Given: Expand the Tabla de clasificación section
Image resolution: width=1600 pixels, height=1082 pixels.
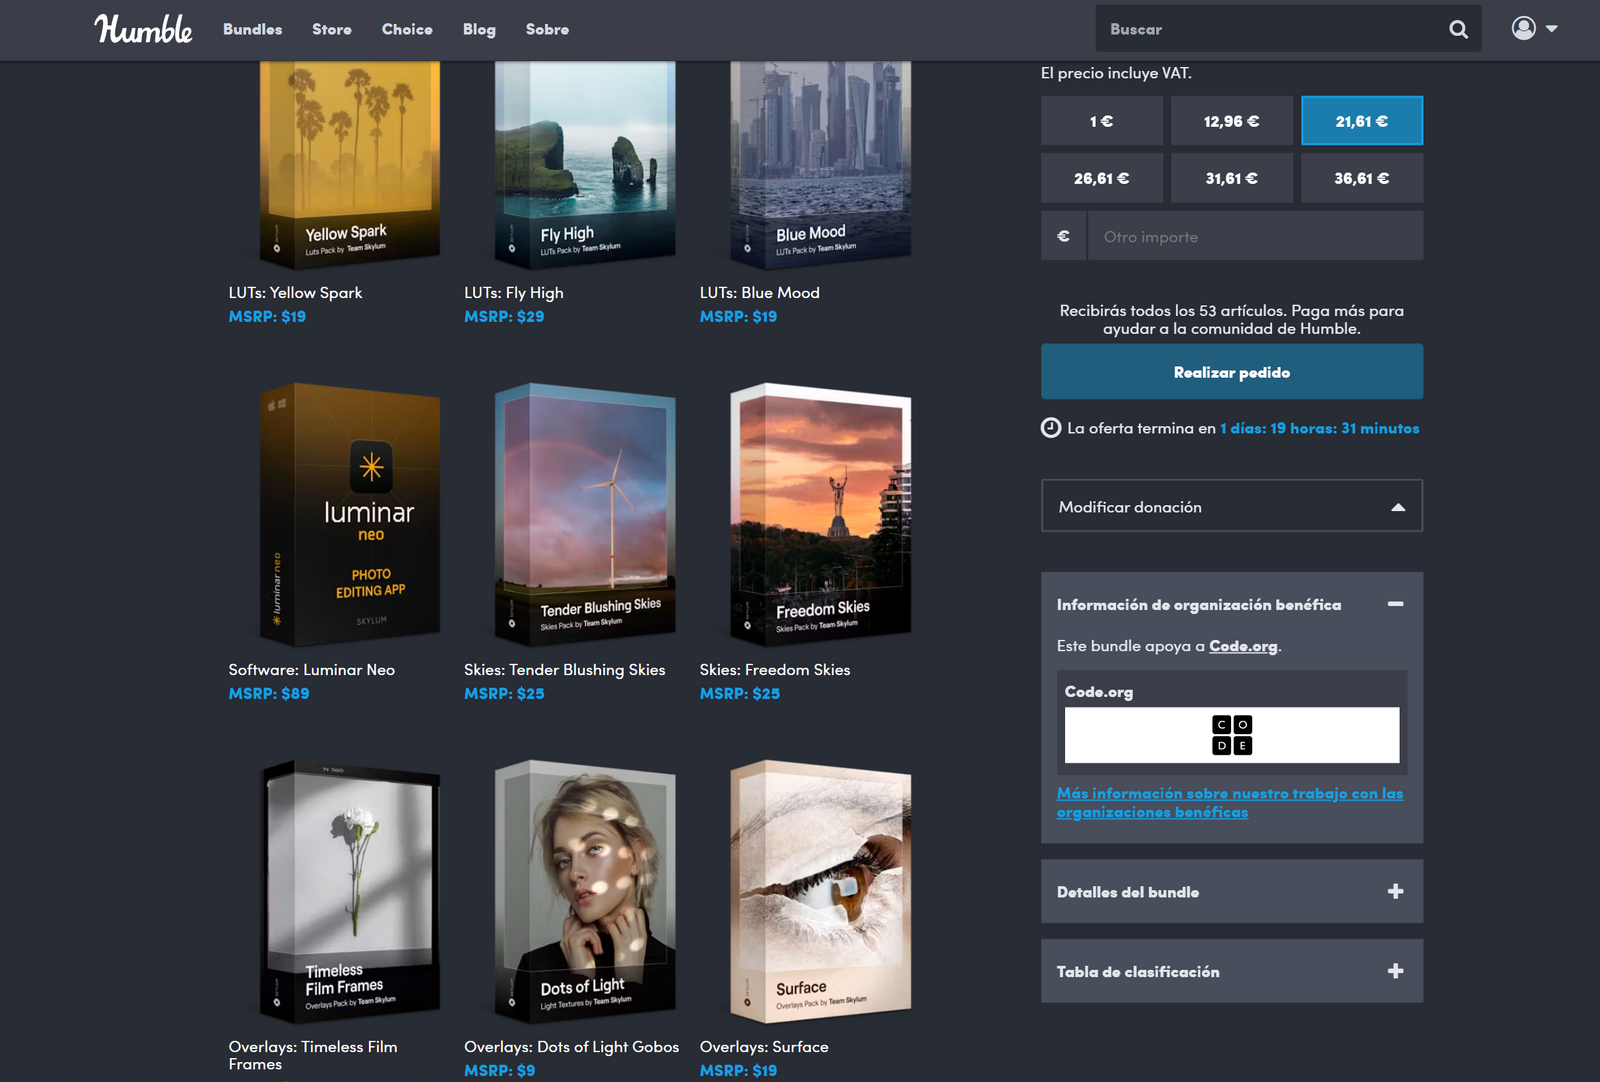Looking at the screenshot, I should point(1138,972).
